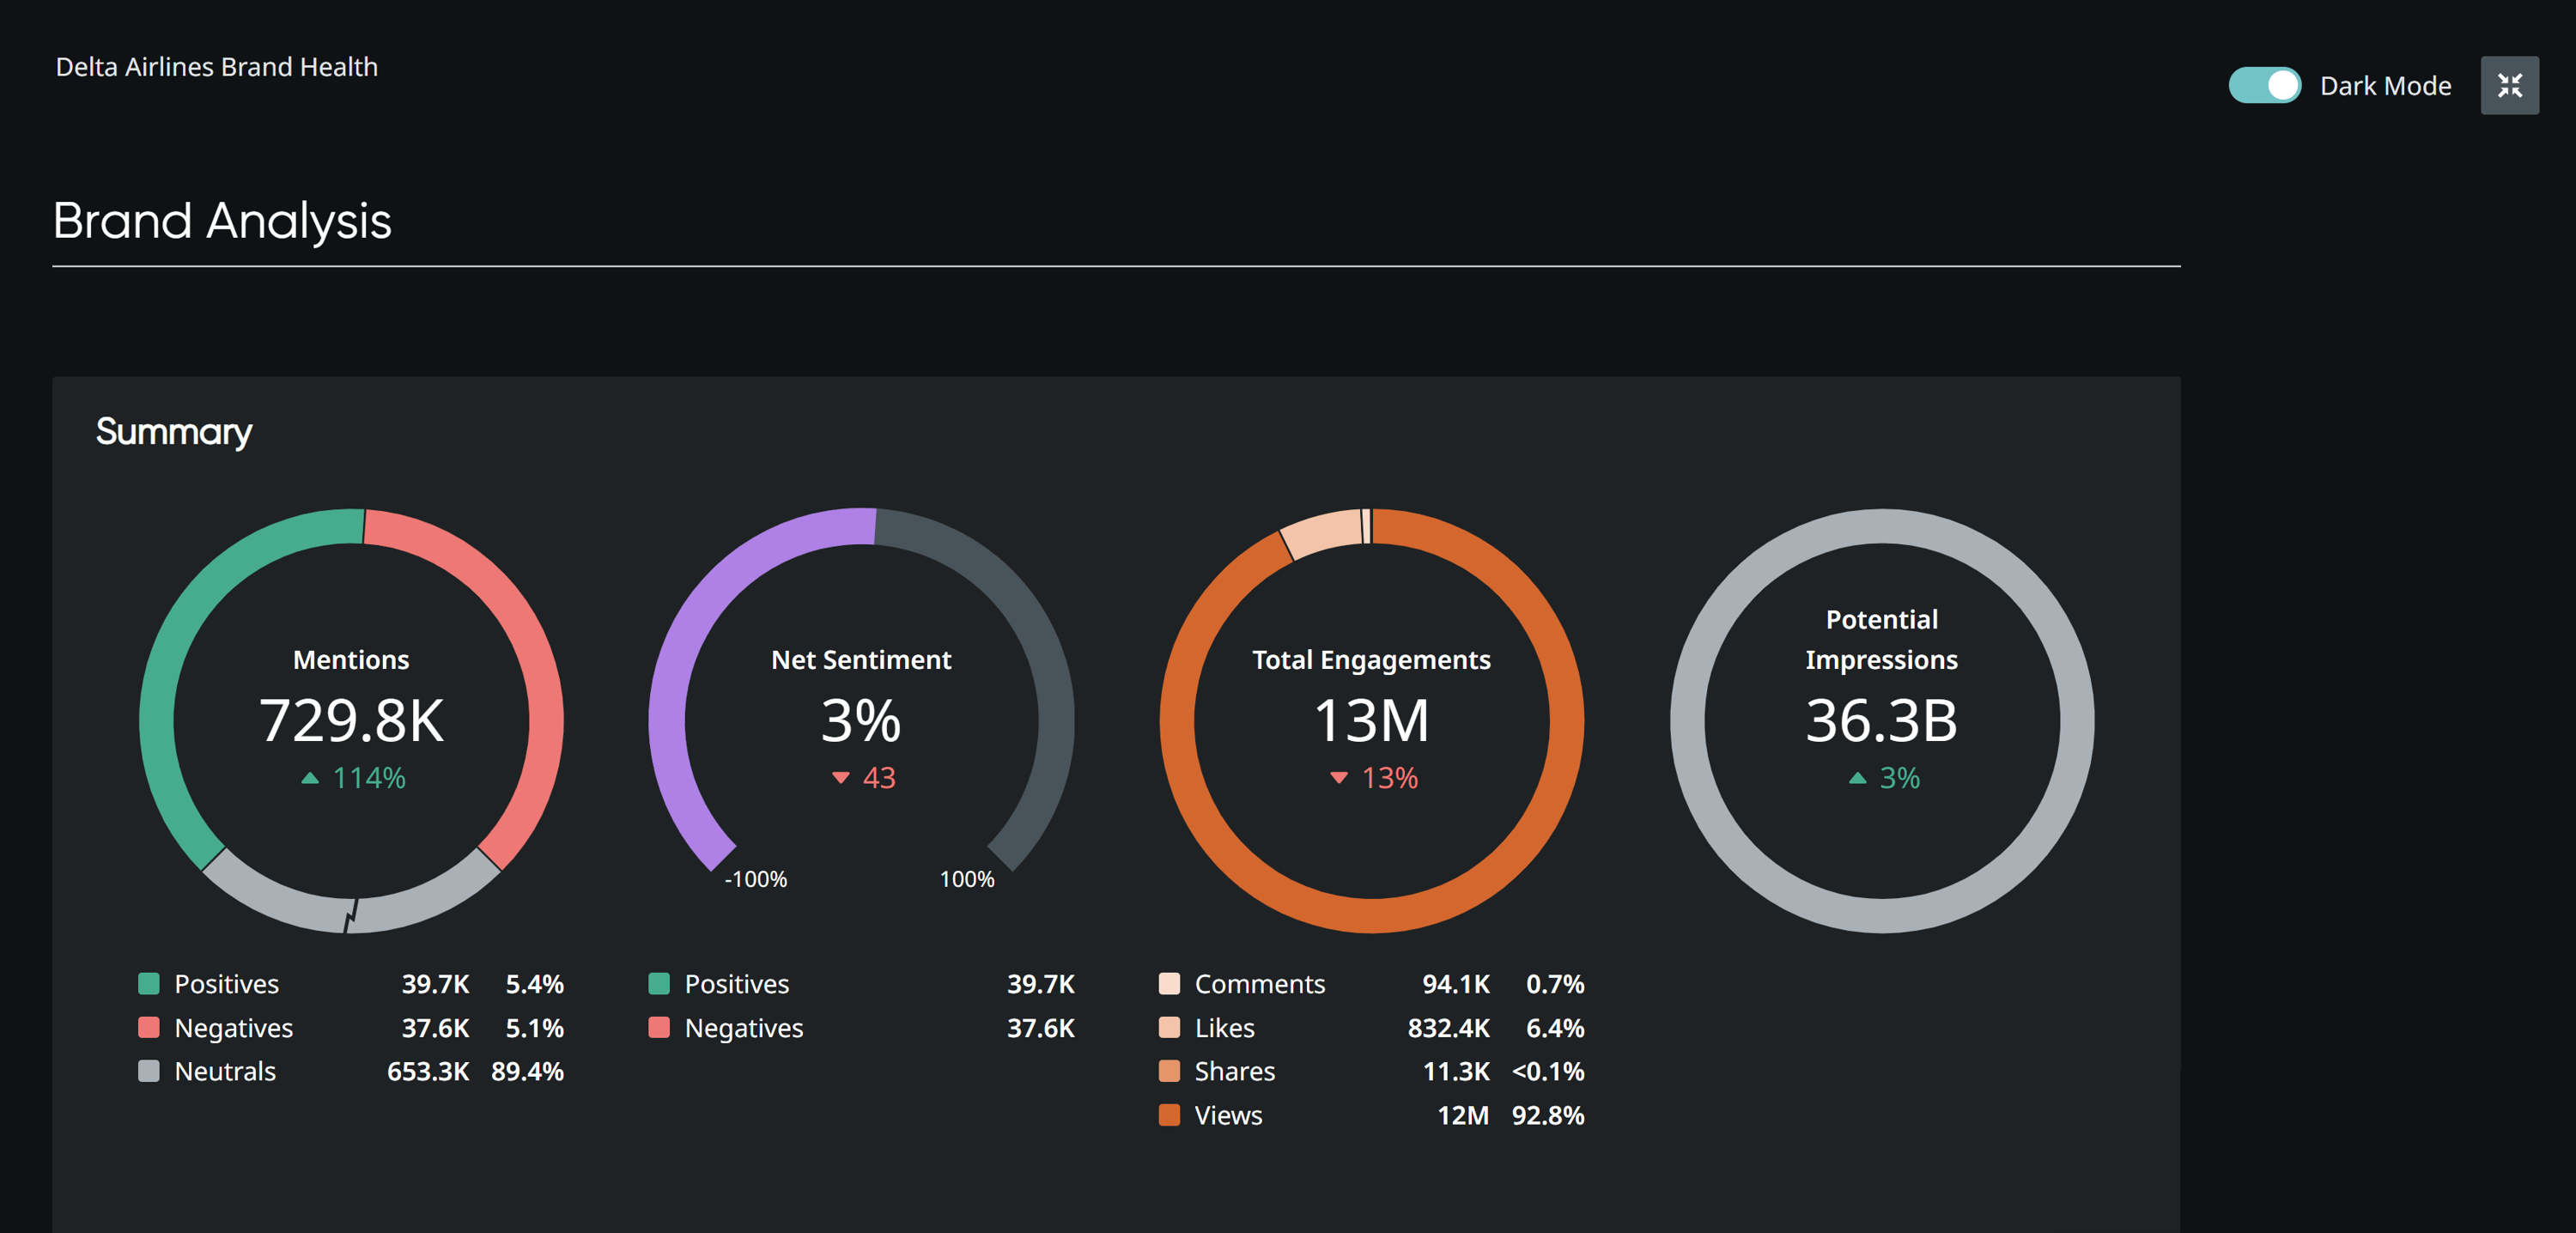Click the Mentions 729.8K value

(351, 720)
